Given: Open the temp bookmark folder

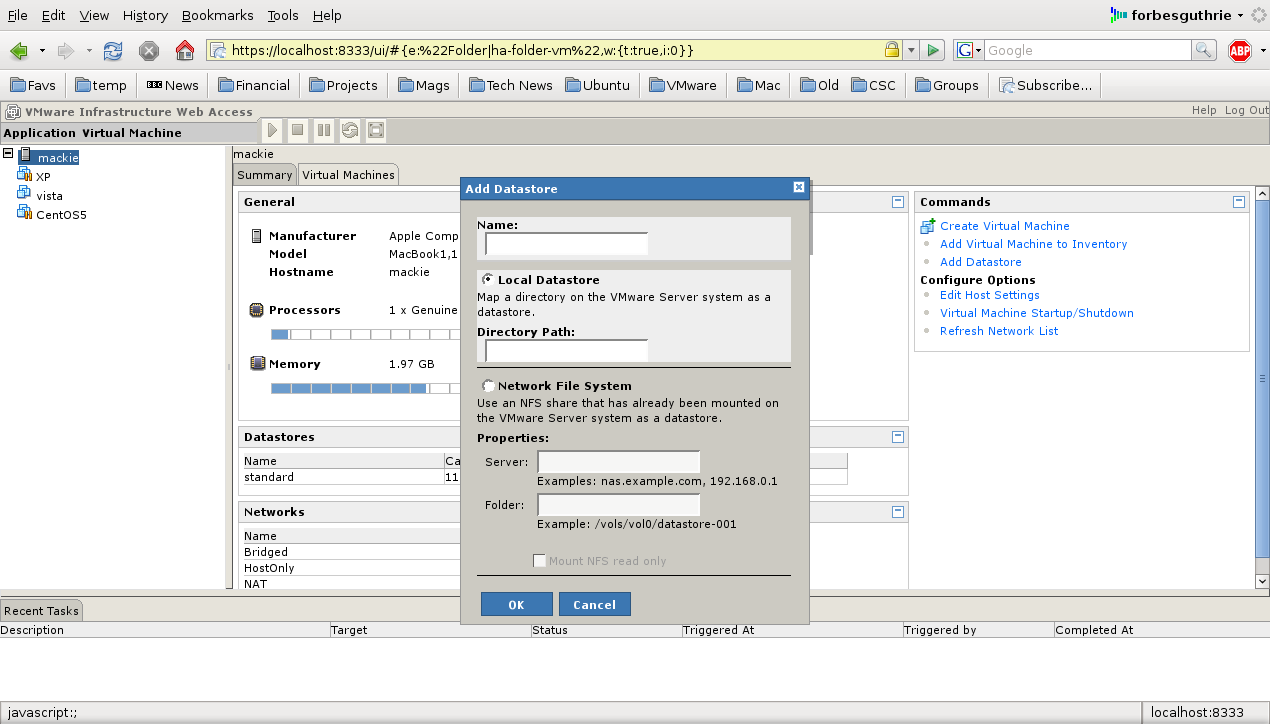Looking at the screenshot, I should point(102,85).
